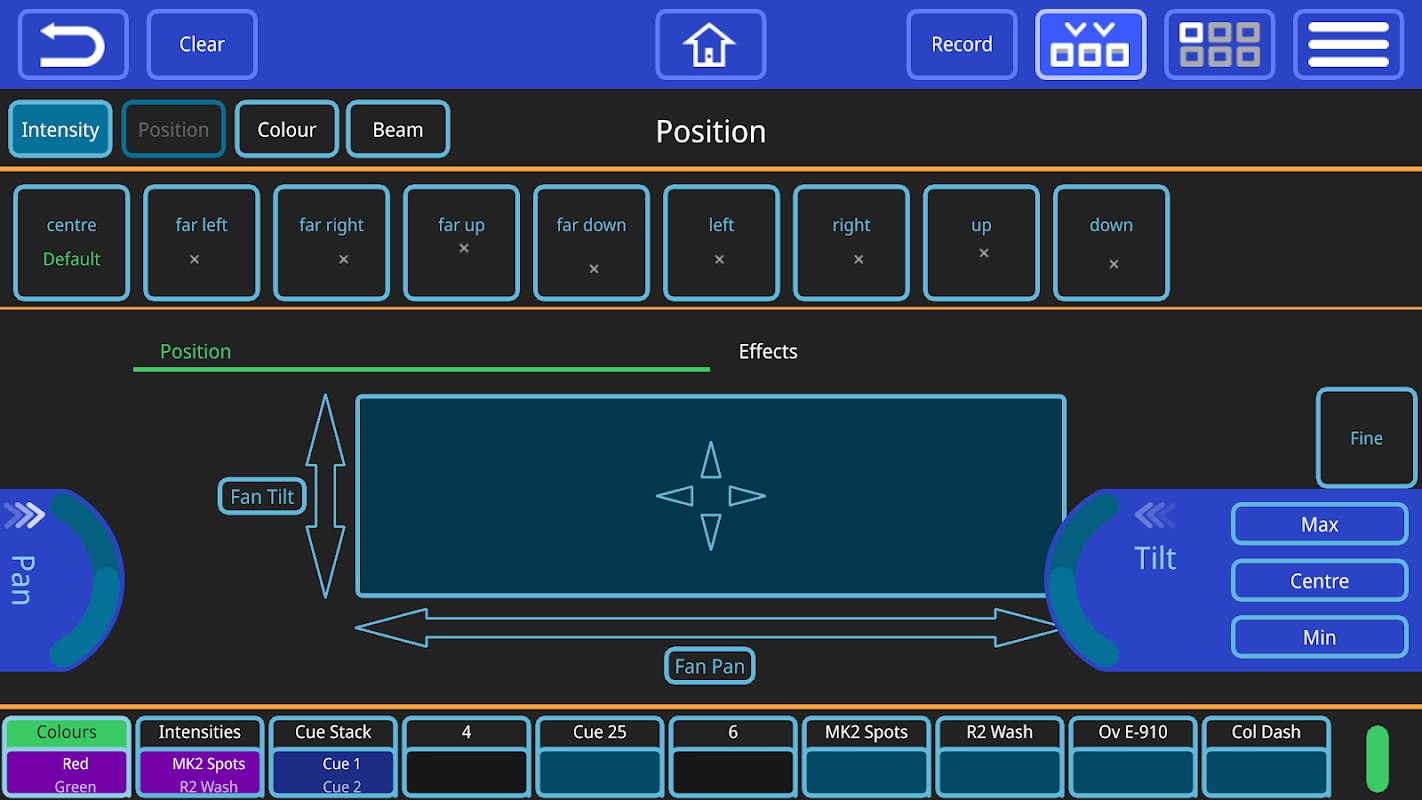Switch to the Position attribute tab
This screenshot has height=800, width=1422.
(x=173, y=129)
